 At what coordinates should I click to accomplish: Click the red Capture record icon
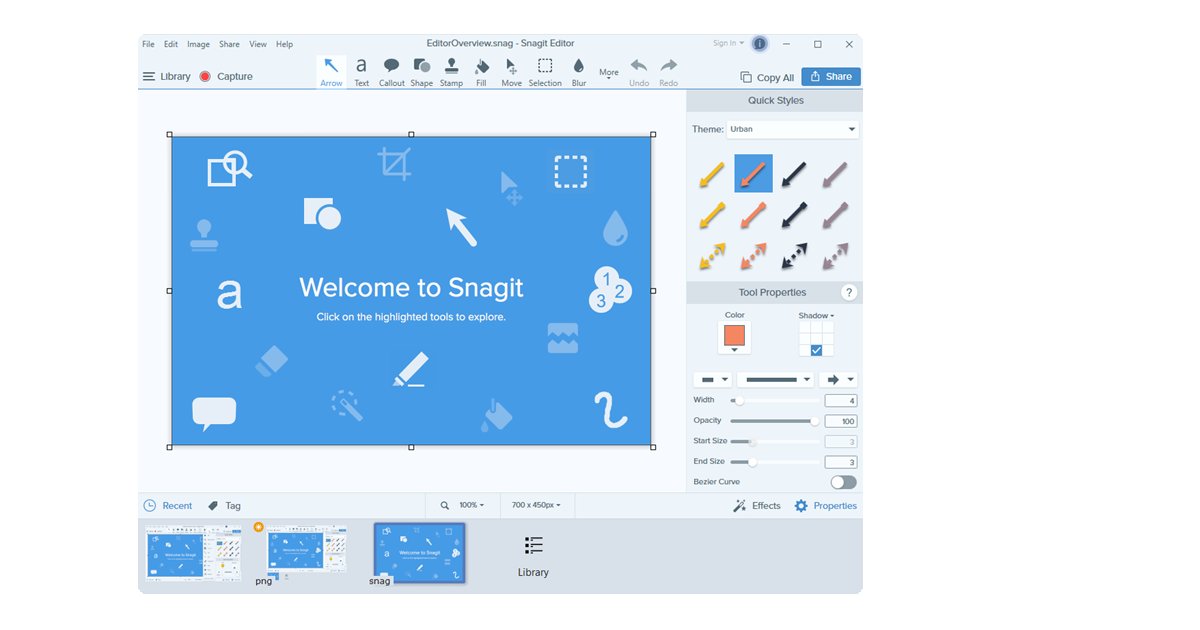pos(205,76)
